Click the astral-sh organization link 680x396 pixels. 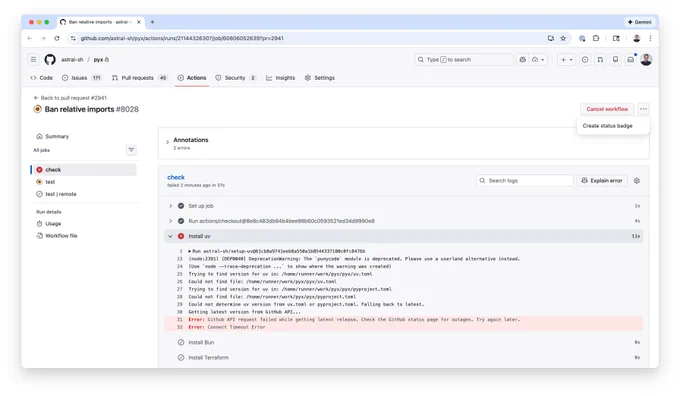(x=72, y=59)
